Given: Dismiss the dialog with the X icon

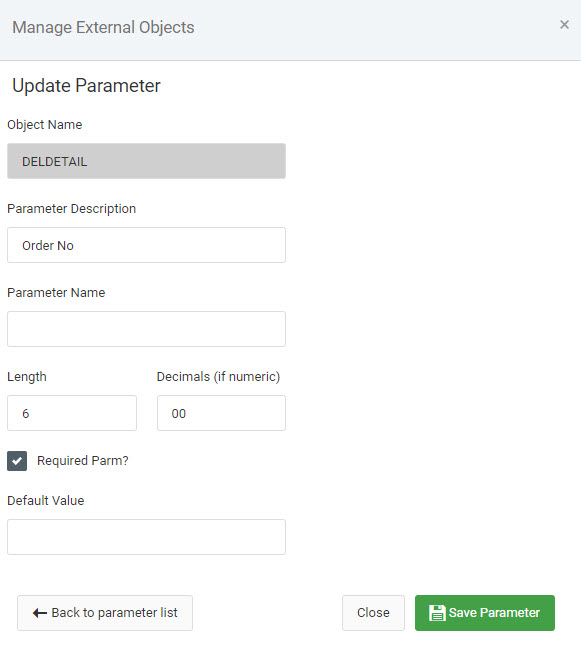Looking at the screenshot, I should 564,25.
